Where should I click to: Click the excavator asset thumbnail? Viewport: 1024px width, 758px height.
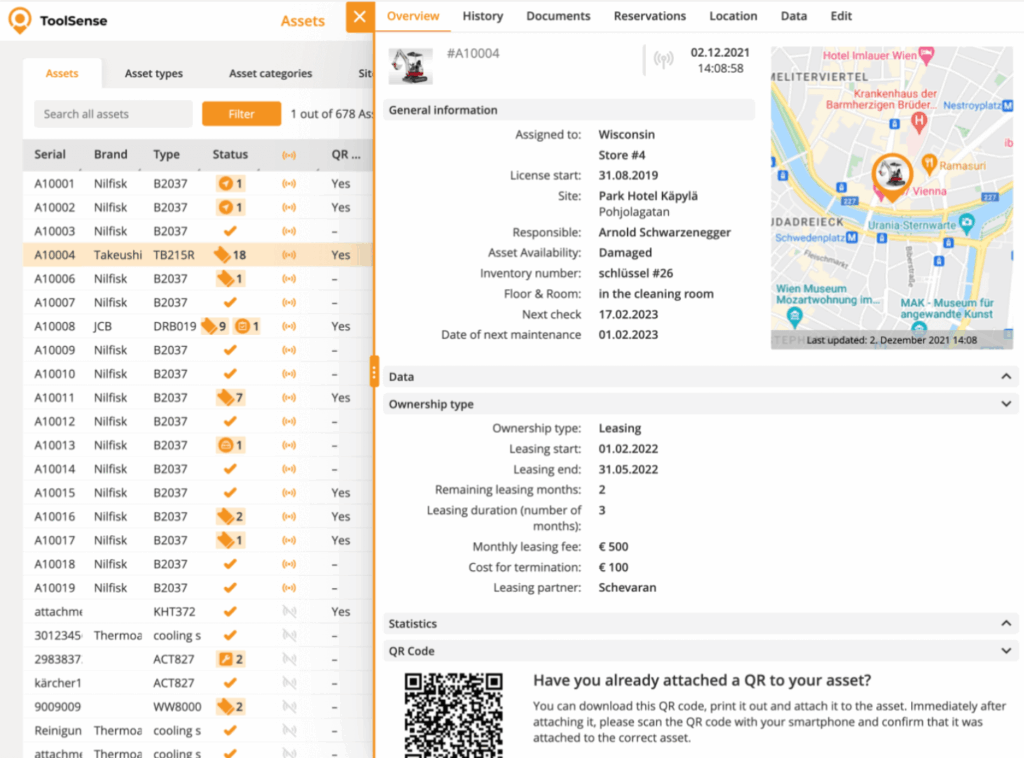click(409, 67)
